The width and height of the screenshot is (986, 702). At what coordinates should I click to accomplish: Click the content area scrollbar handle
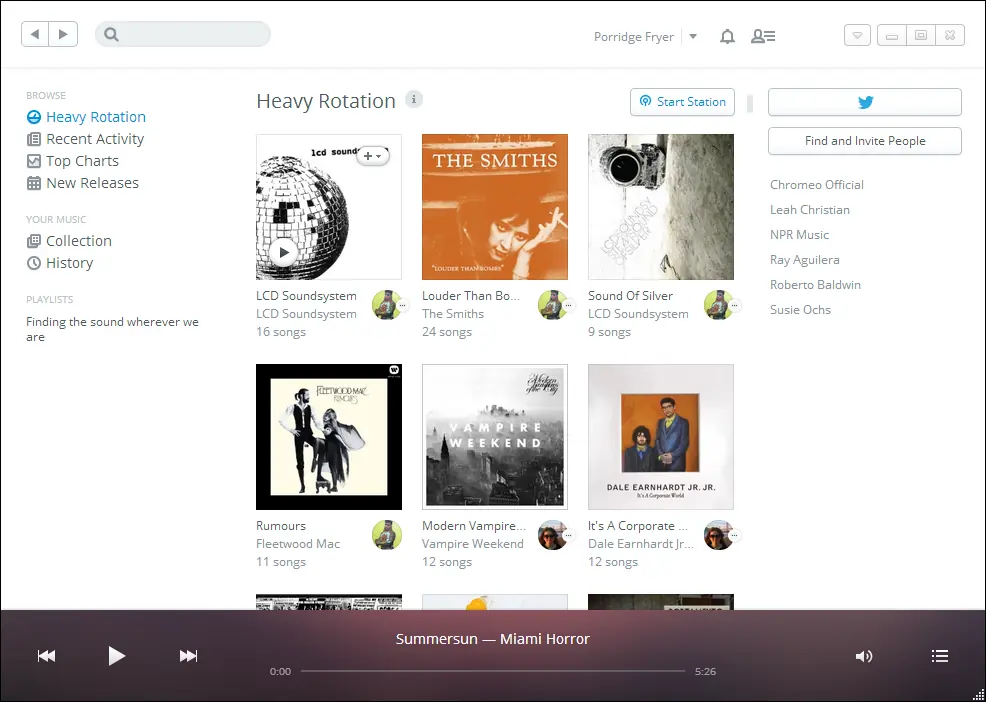pos(750,103)
